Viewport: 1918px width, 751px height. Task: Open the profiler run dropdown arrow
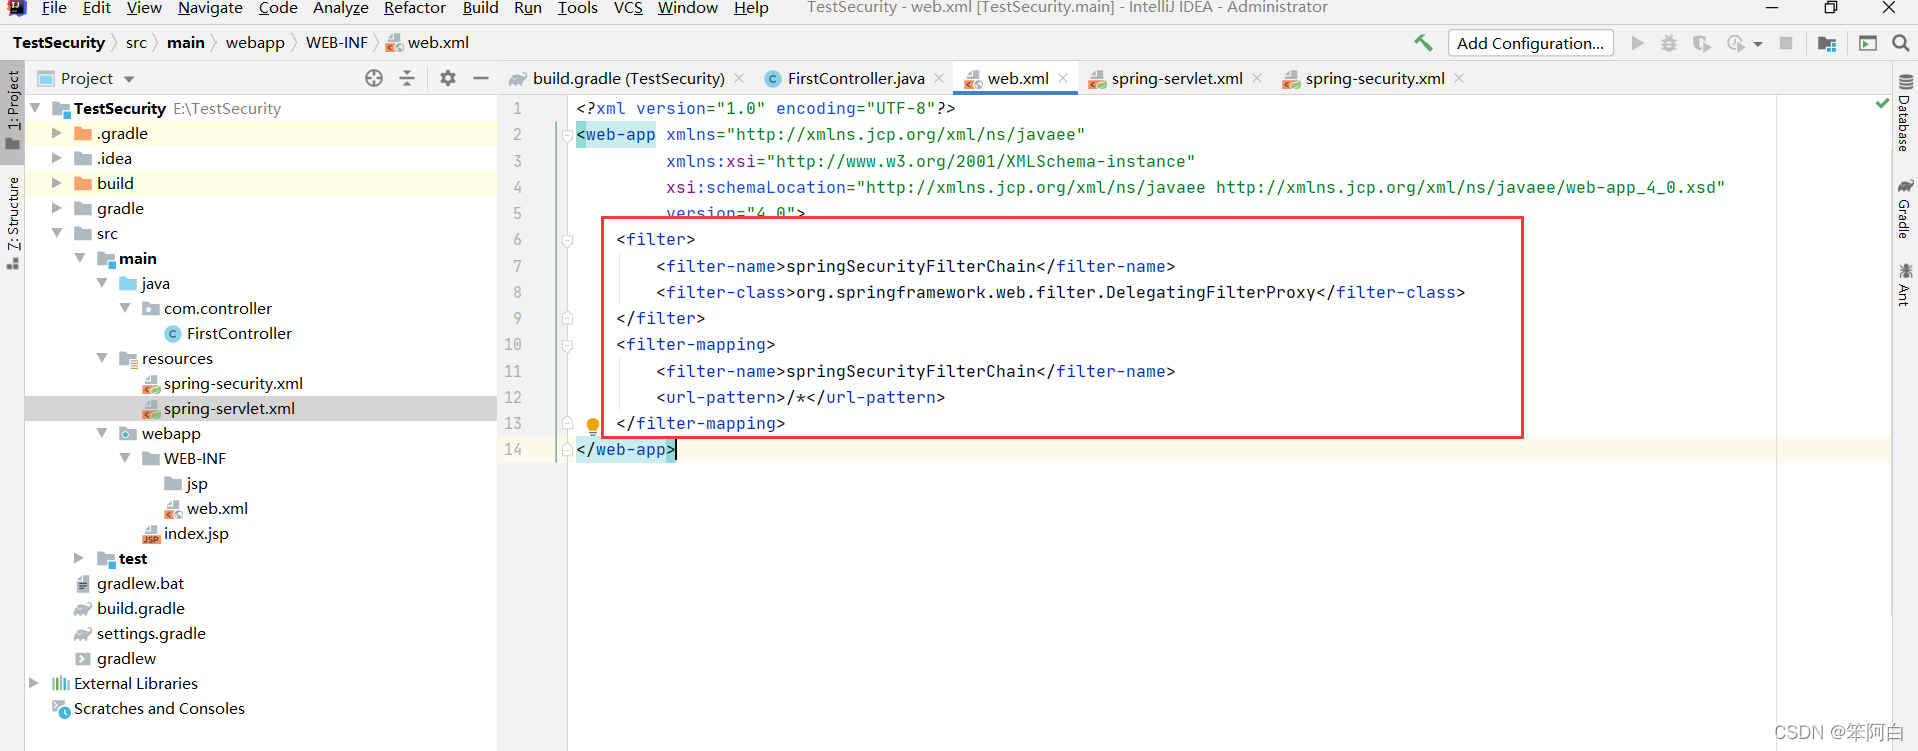[x=1758, y=44]
